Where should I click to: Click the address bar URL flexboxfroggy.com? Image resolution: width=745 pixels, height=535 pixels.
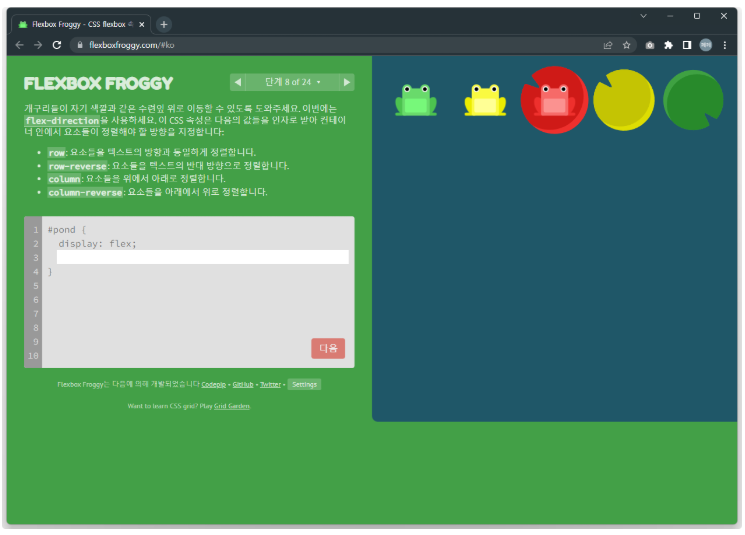click(x=132, y=45)
